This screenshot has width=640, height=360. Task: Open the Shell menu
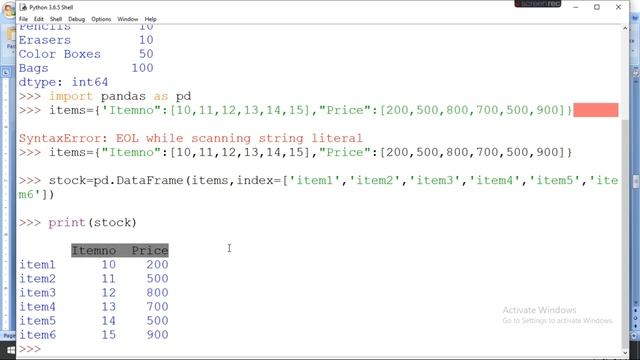56,19
